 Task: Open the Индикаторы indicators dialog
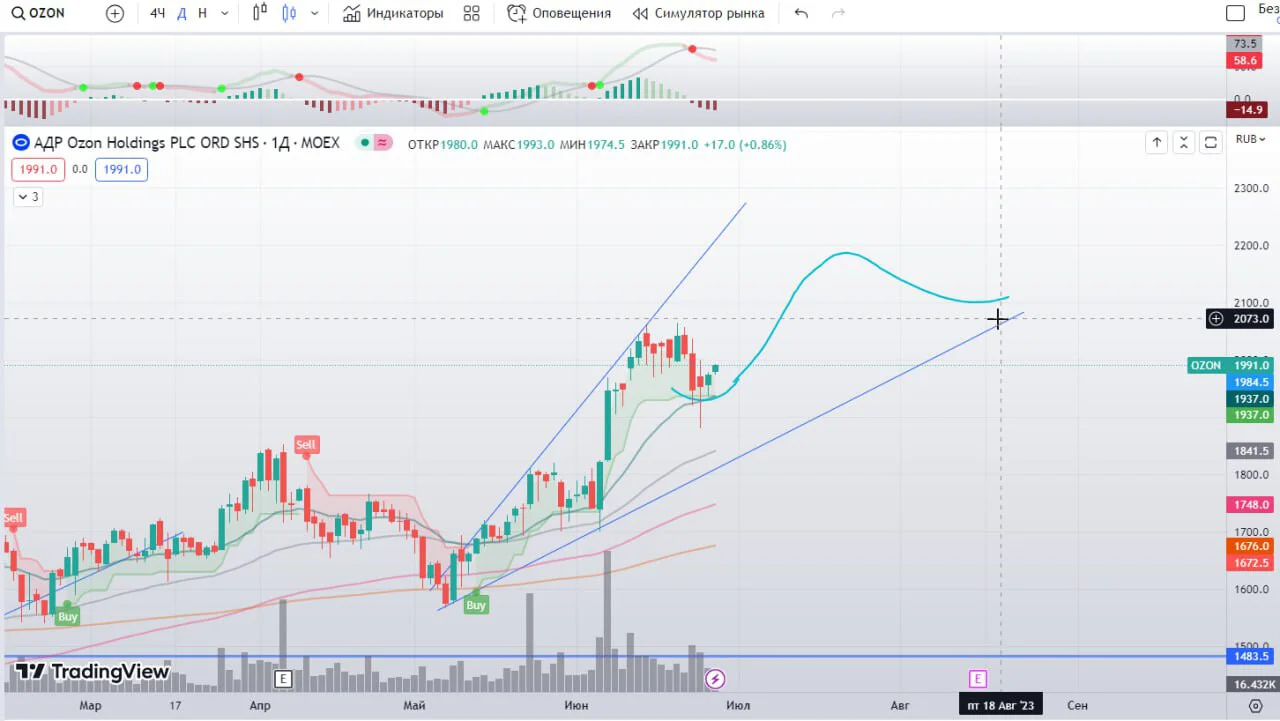(392, 13)
